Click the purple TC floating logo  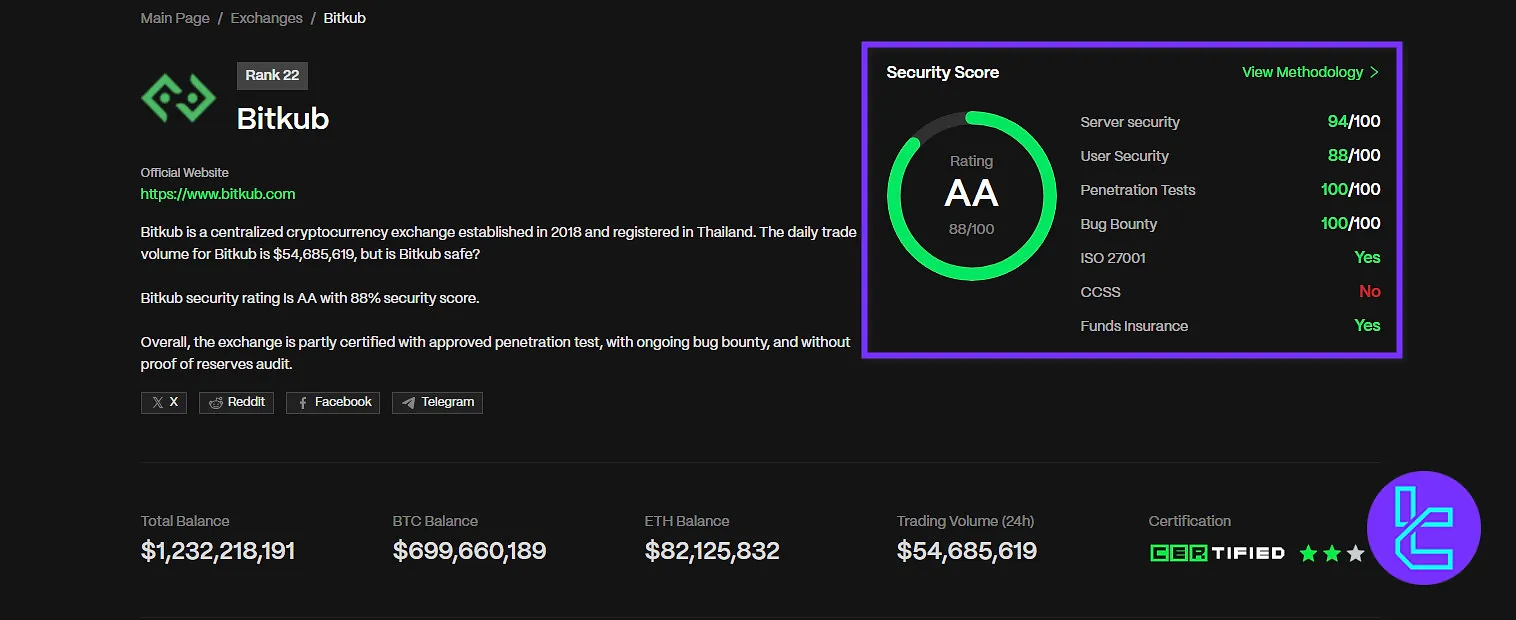click(x=1423, y=527)
